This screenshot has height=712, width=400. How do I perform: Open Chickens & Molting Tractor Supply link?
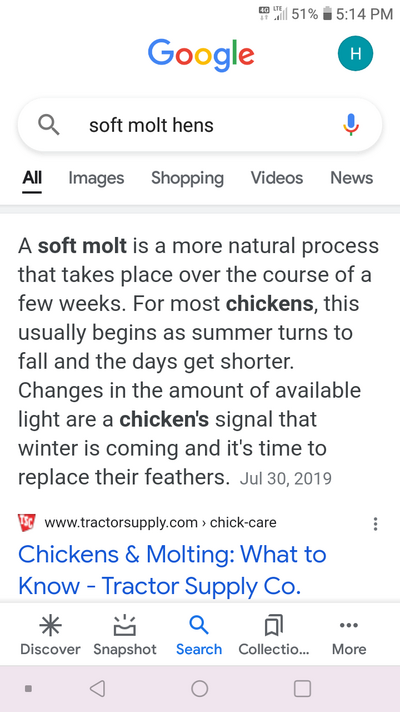(x=172, y=570)
